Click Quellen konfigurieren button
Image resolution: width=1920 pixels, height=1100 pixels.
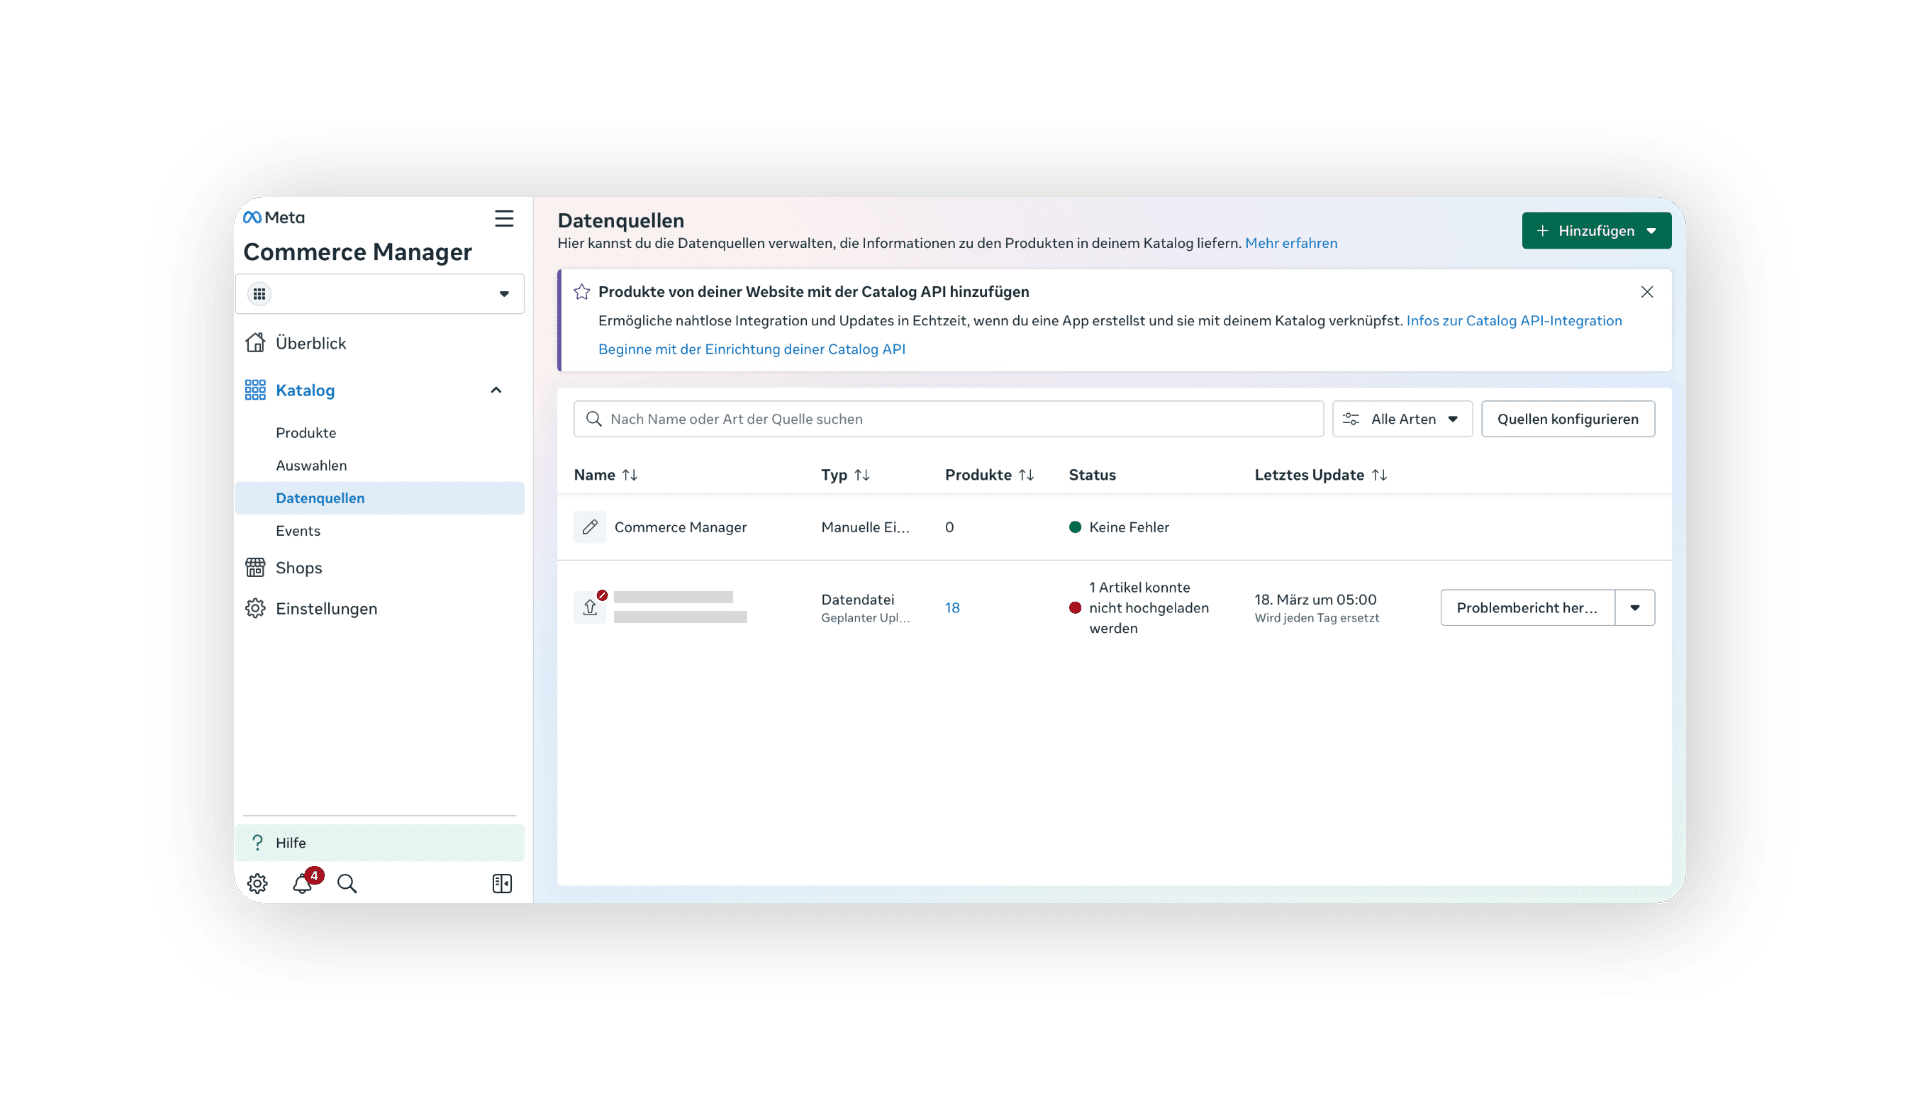[x=1568, y=419]
